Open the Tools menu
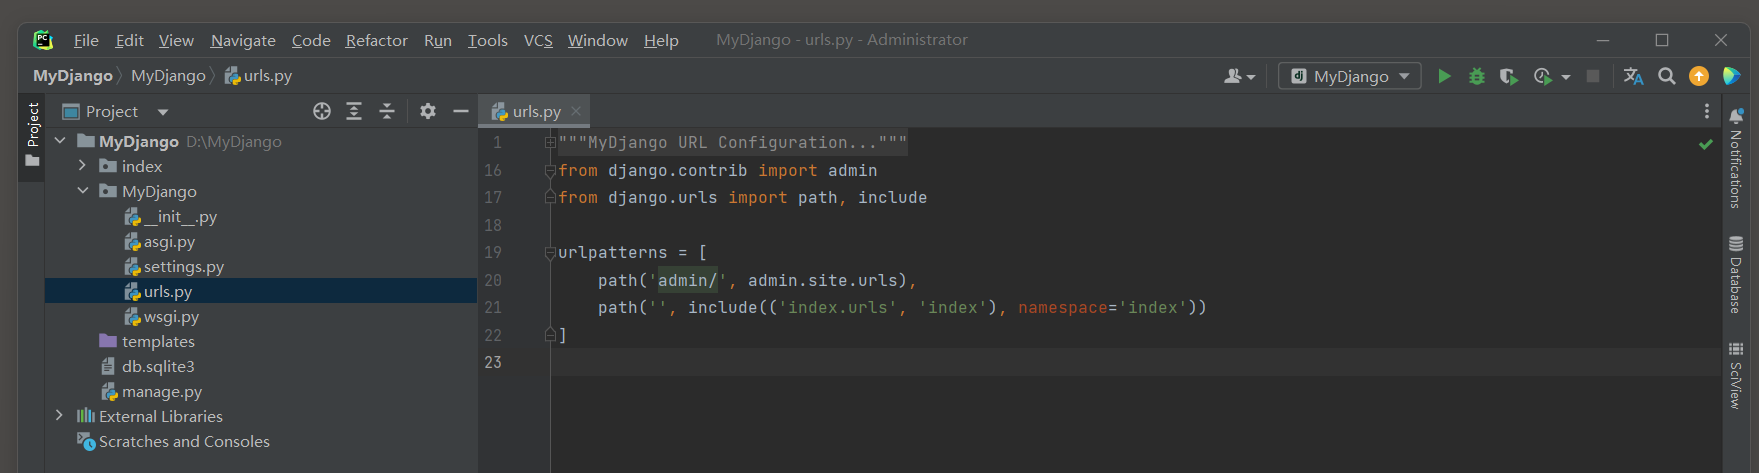This screenshot has width=1759, height=473. (488, 40)
